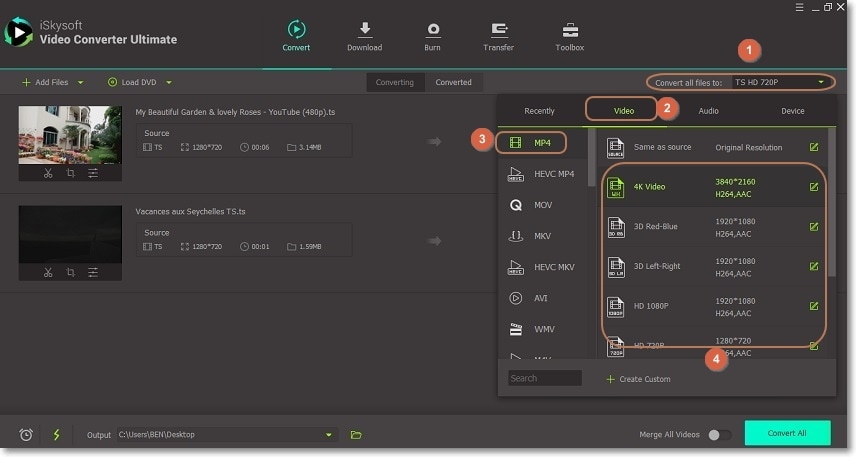Toggle Merge All Videos switch
This screenshot has width=856, height=457.
[720, 435]
